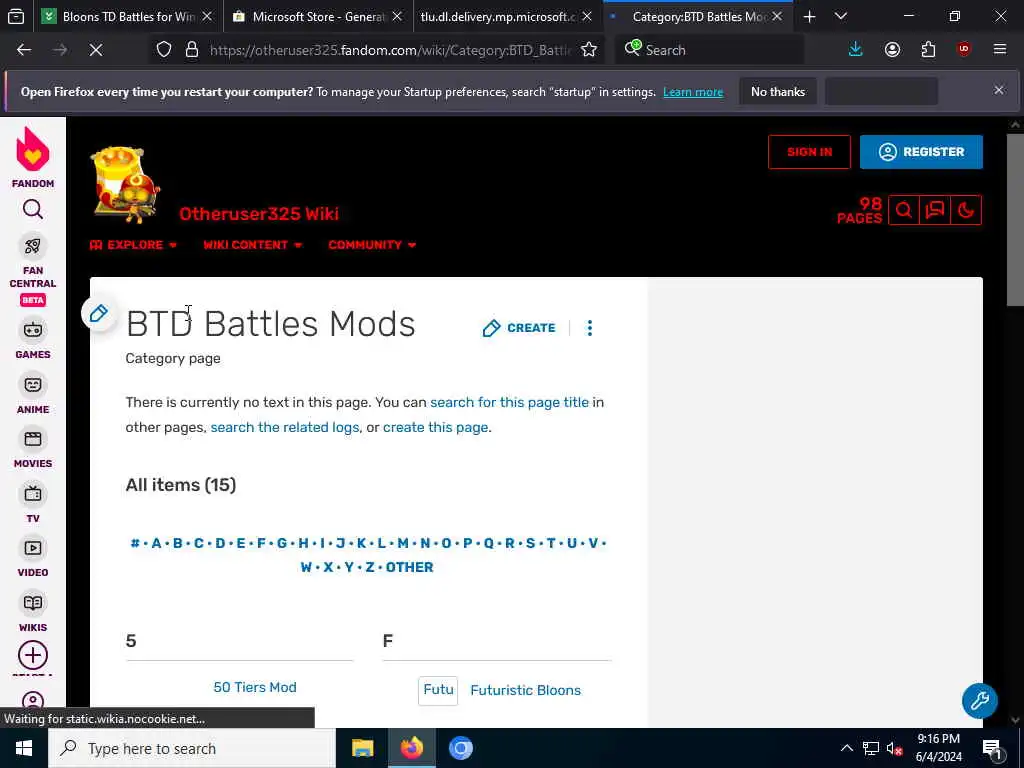Click No thanks in Firefox notification
This screenshot has width=1024, height=768.
click(x=778, y=91)
